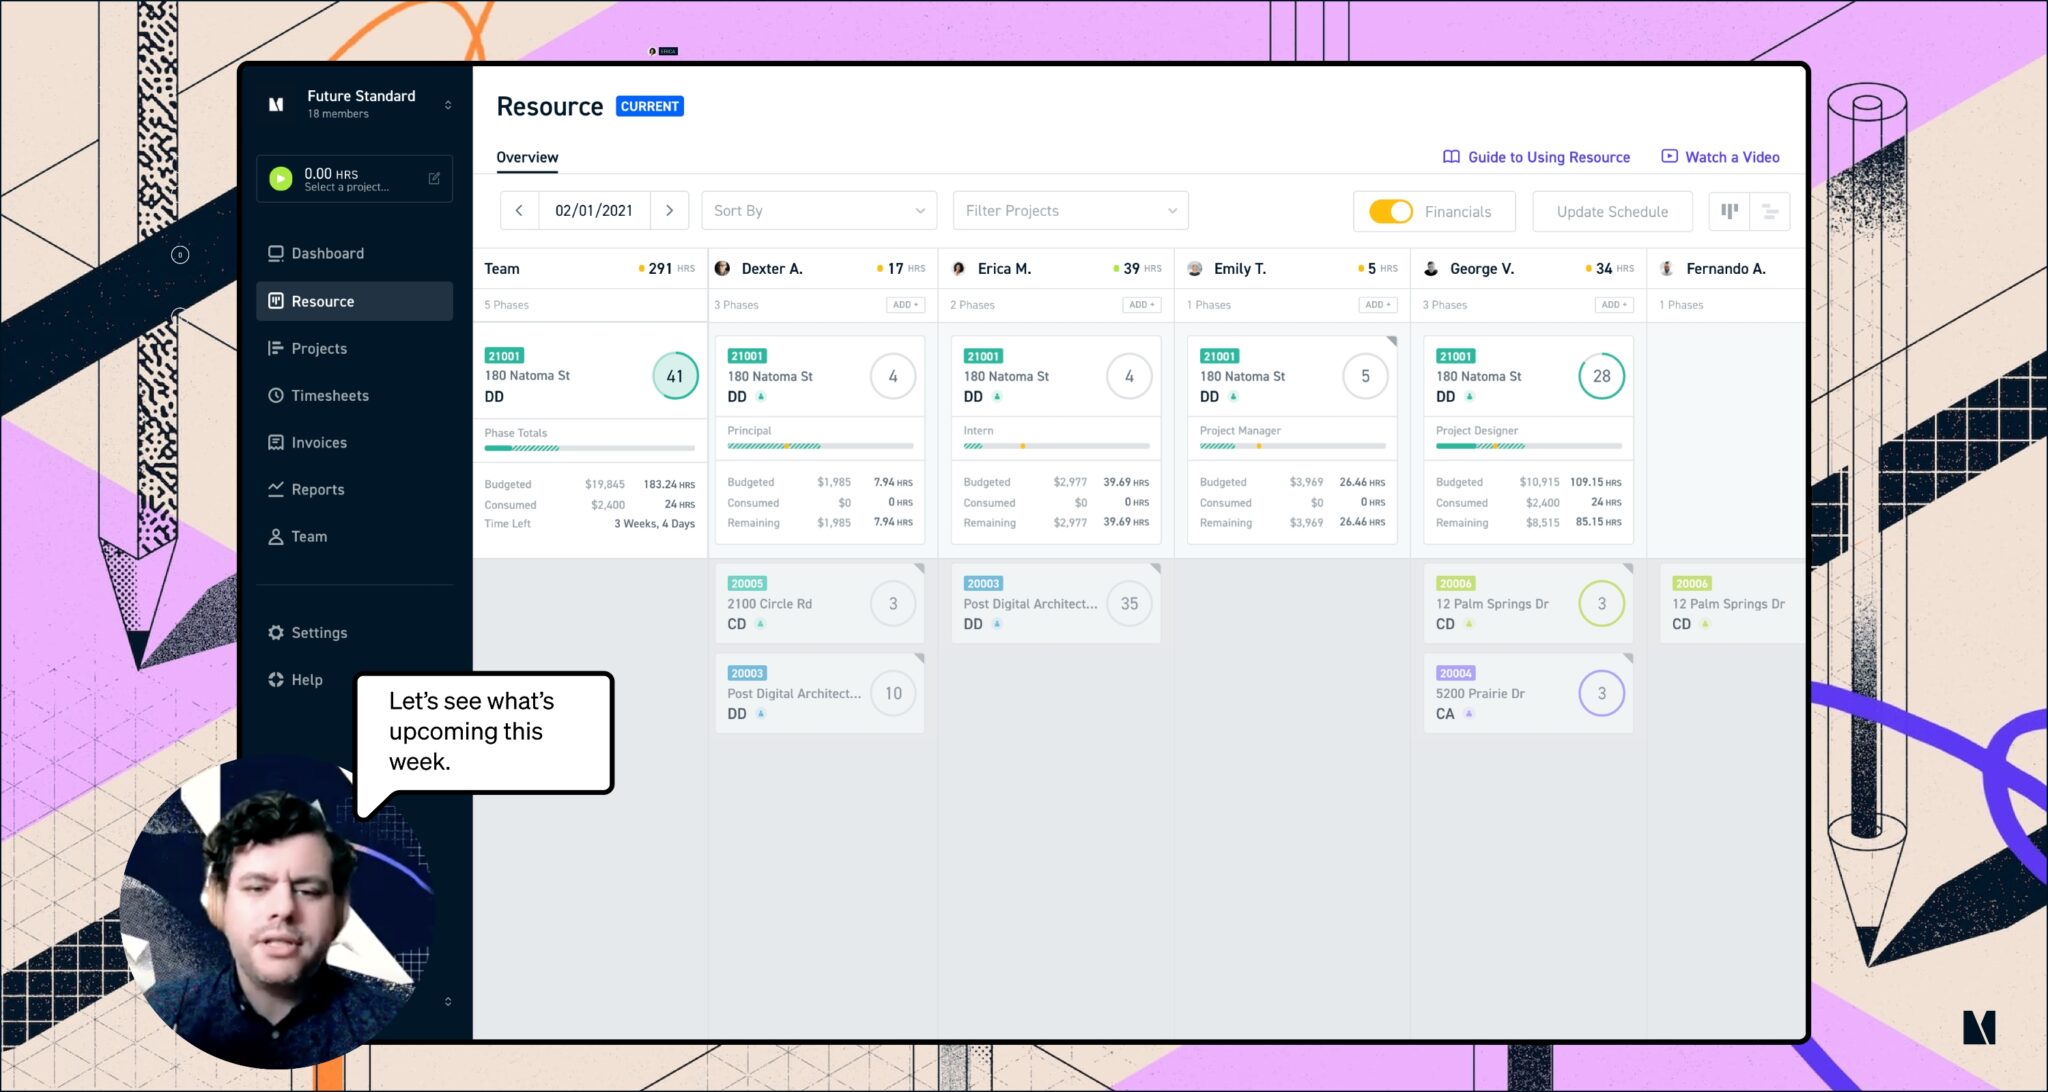Expand the Sort By dropdown
2048x1092 pixels.
(818, 211)
